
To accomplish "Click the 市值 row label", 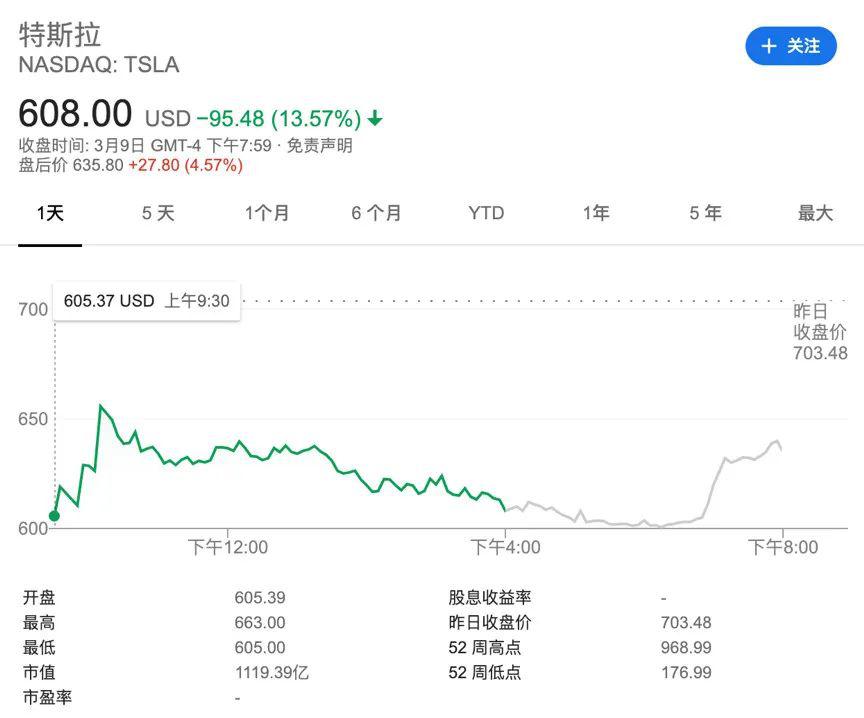I will [x=39, y=672].
